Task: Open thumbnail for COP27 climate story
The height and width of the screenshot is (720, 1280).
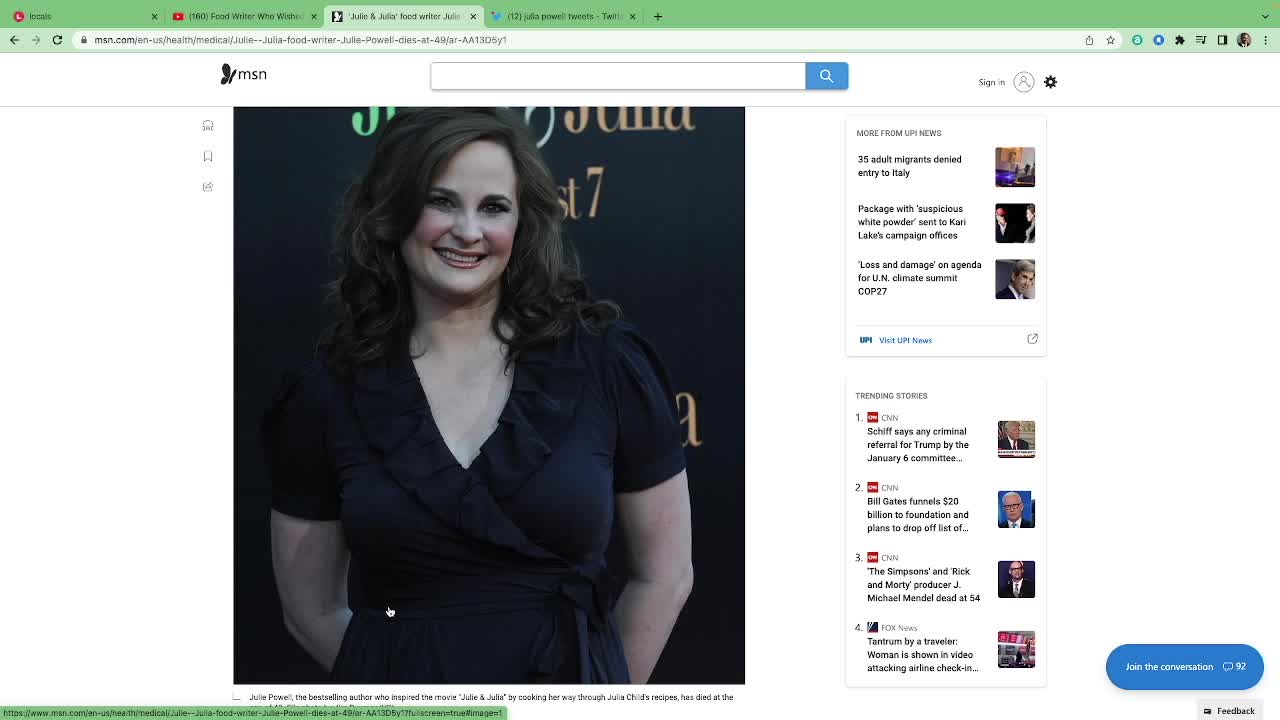Action: pyautogui.click(x=1015, y=279)
